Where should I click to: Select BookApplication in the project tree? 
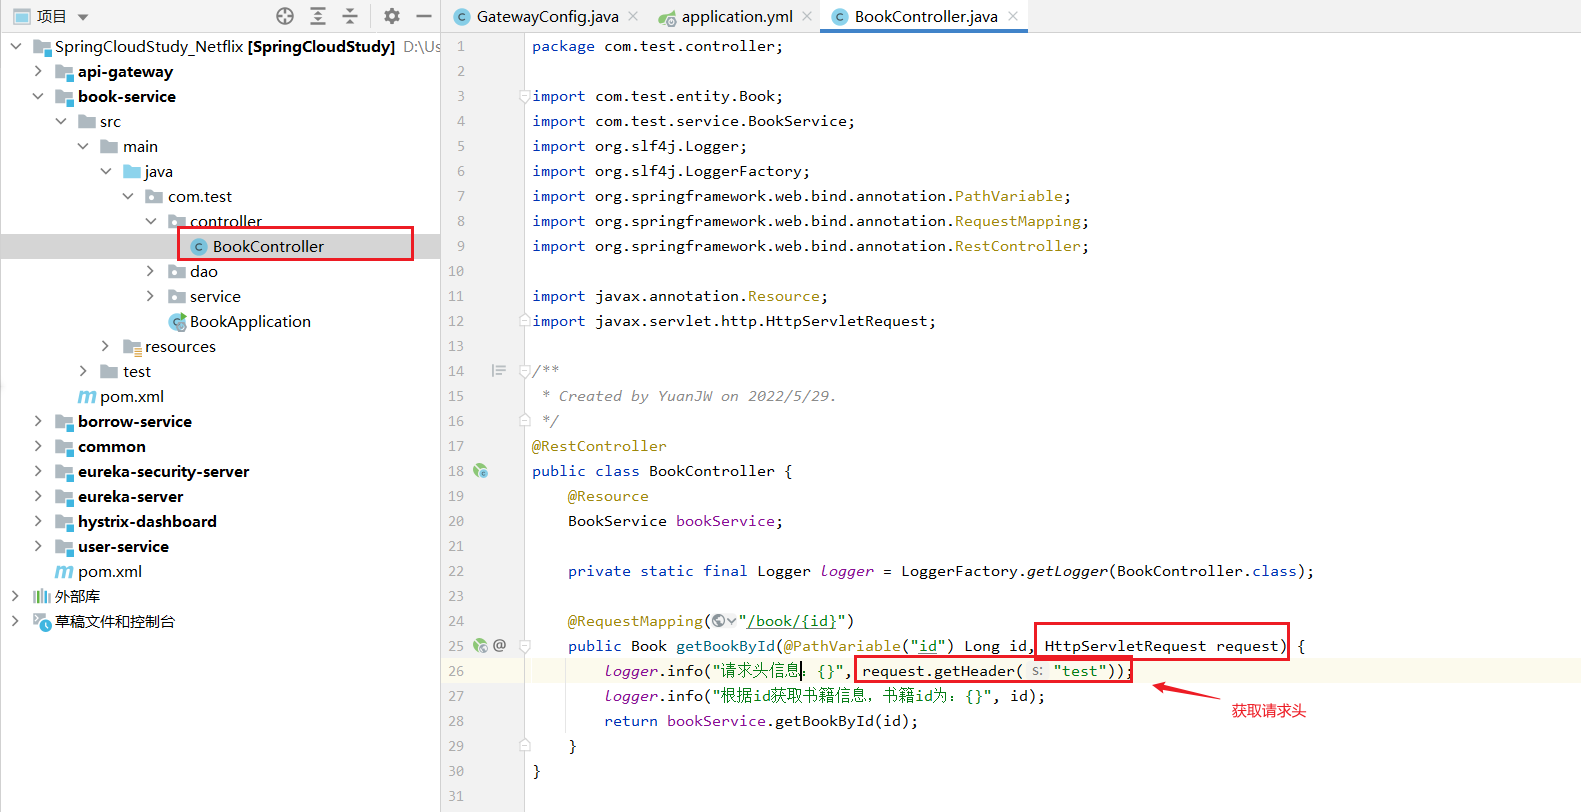(x=250, y=321)
